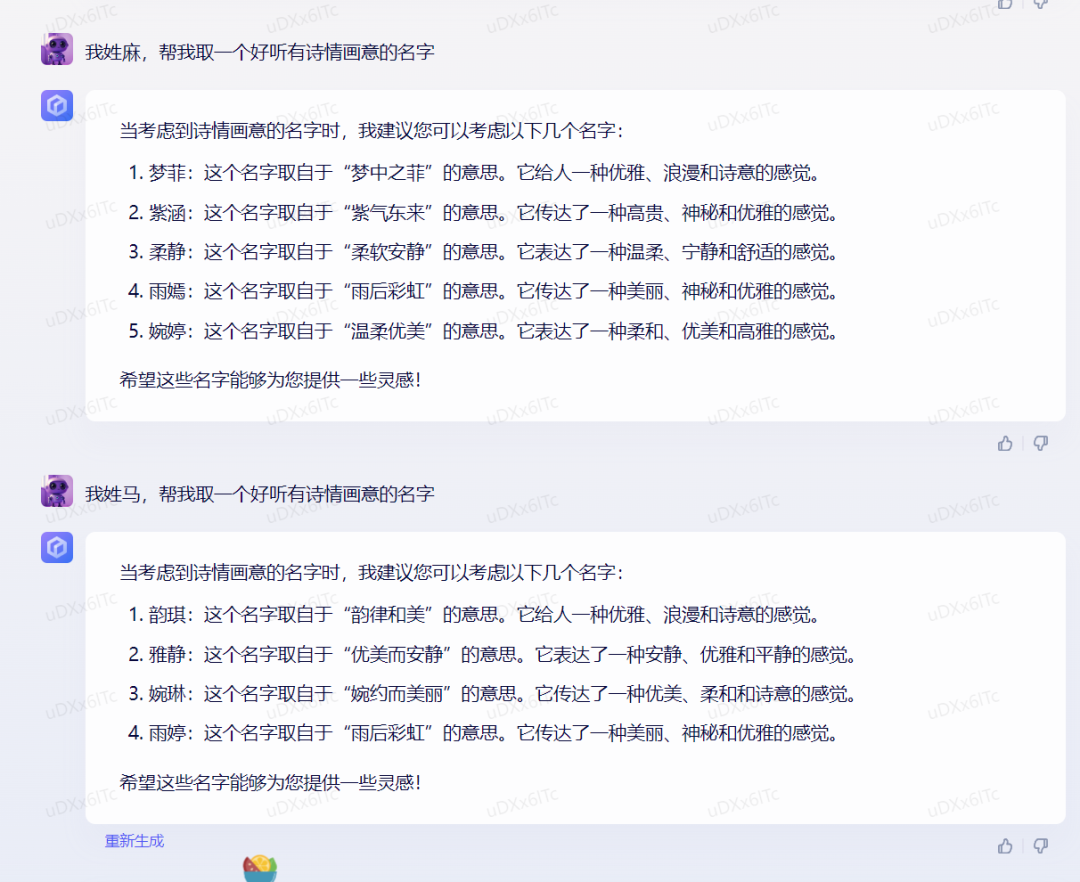The height and width of the screenshot is (882, 1080).
Task: Click the user message starting with 我姓马
Action: pyautogui.click(x=259, y=494)
